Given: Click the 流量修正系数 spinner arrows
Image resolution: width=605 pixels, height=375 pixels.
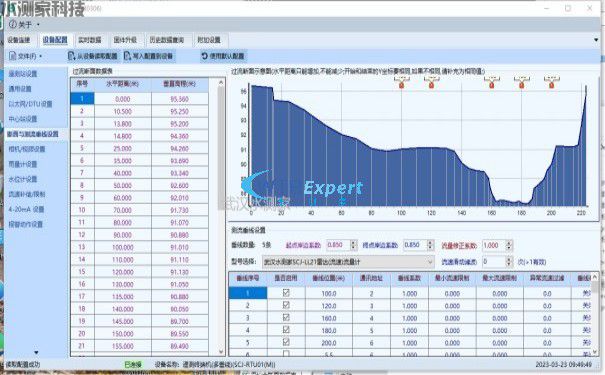Looking at the screenshot, I should pos(509,245).
